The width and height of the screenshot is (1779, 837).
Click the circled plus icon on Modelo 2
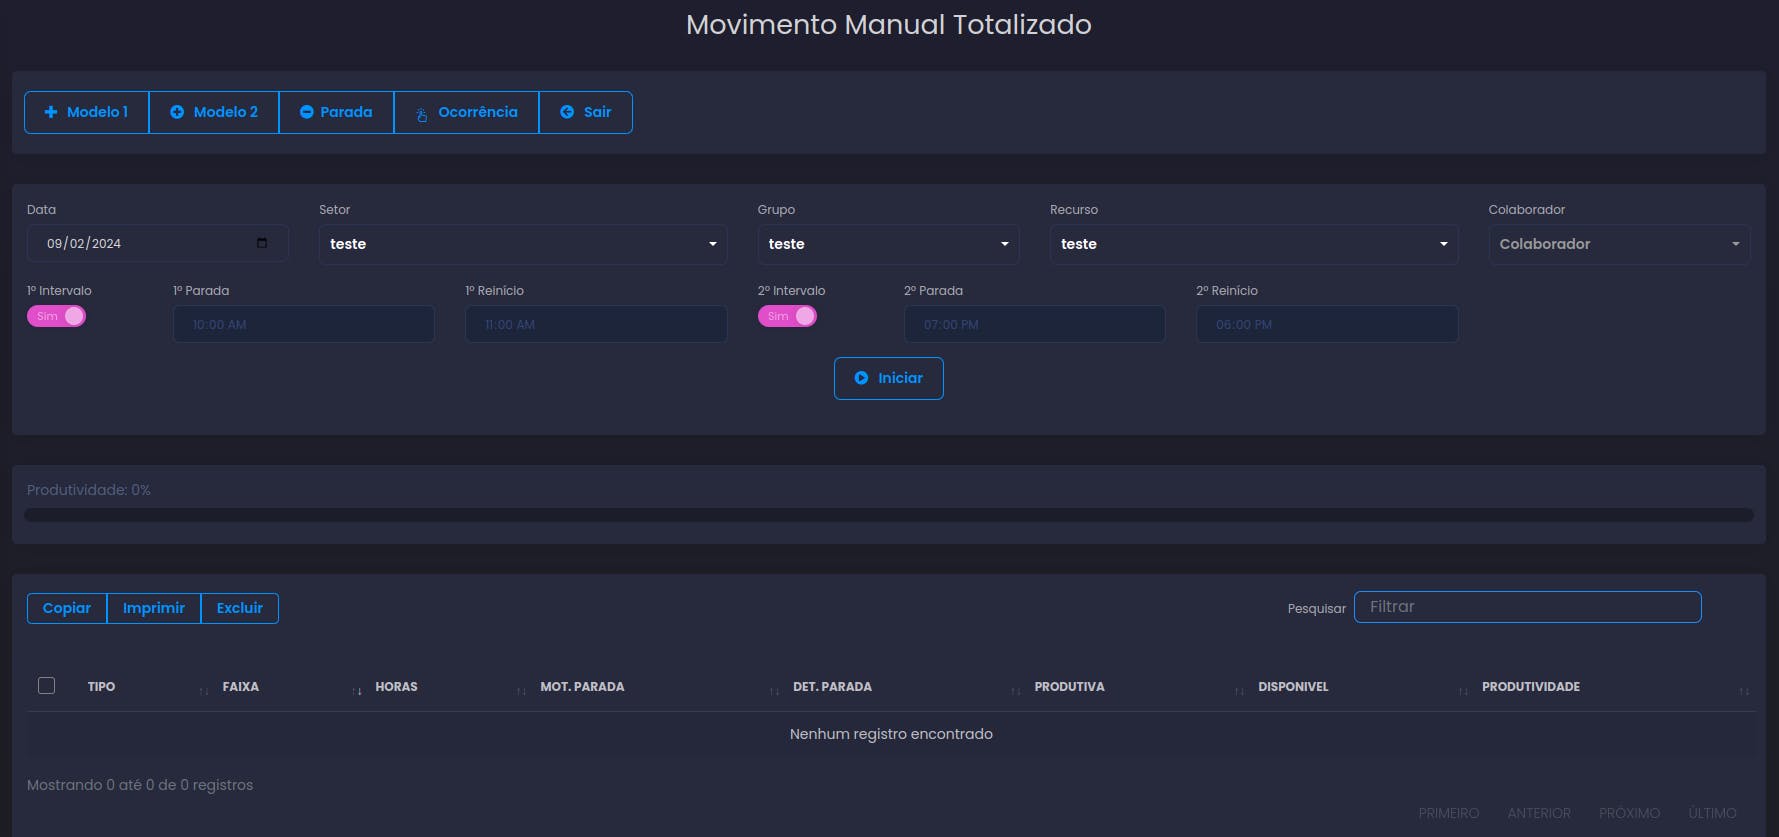coord(177,112)
